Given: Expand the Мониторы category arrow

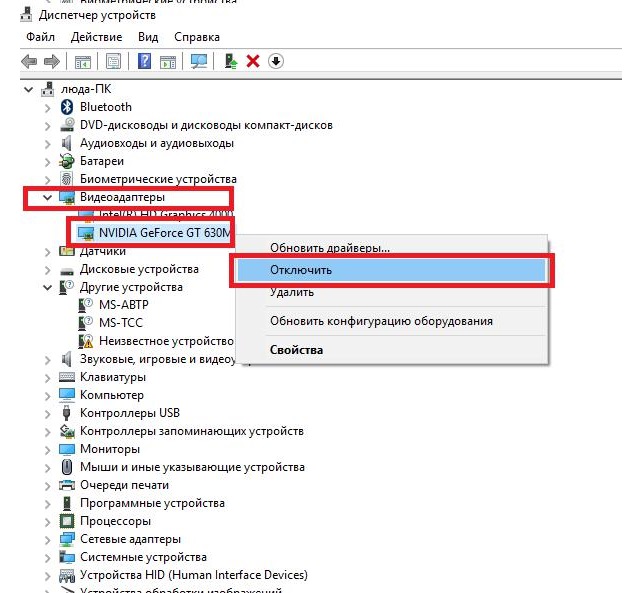Looking at the screenshot, I should 48,450.
